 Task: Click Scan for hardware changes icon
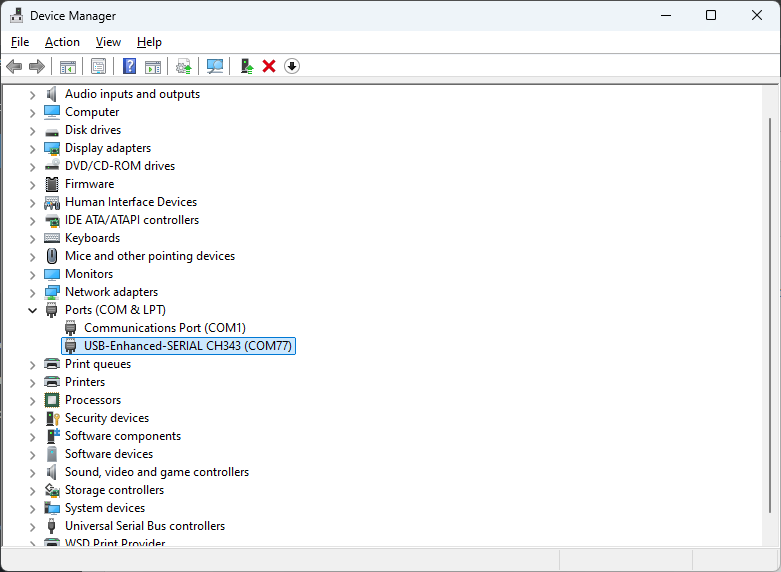(215, 66)
